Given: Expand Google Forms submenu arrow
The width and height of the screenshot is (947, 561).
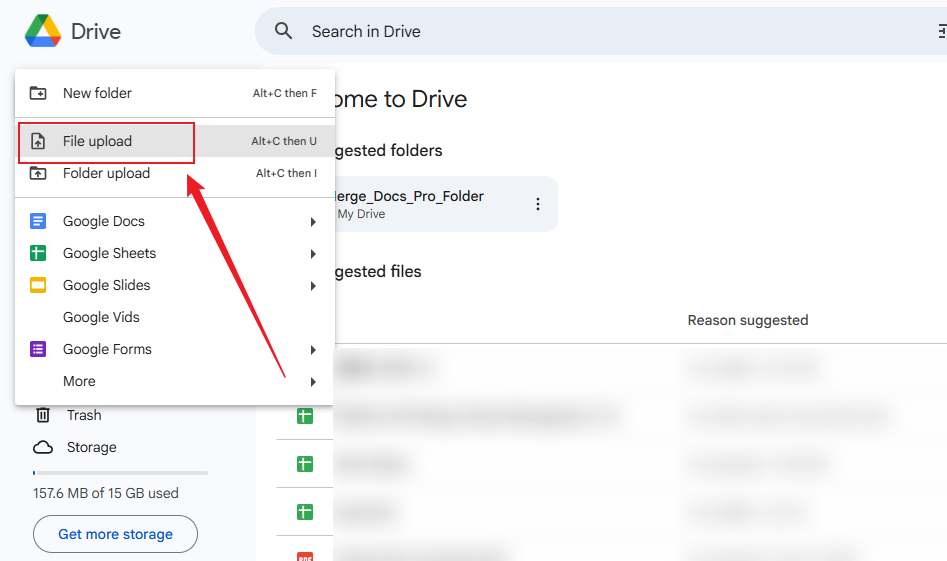Looking at the screenshot, I should [x=313, y=350].
